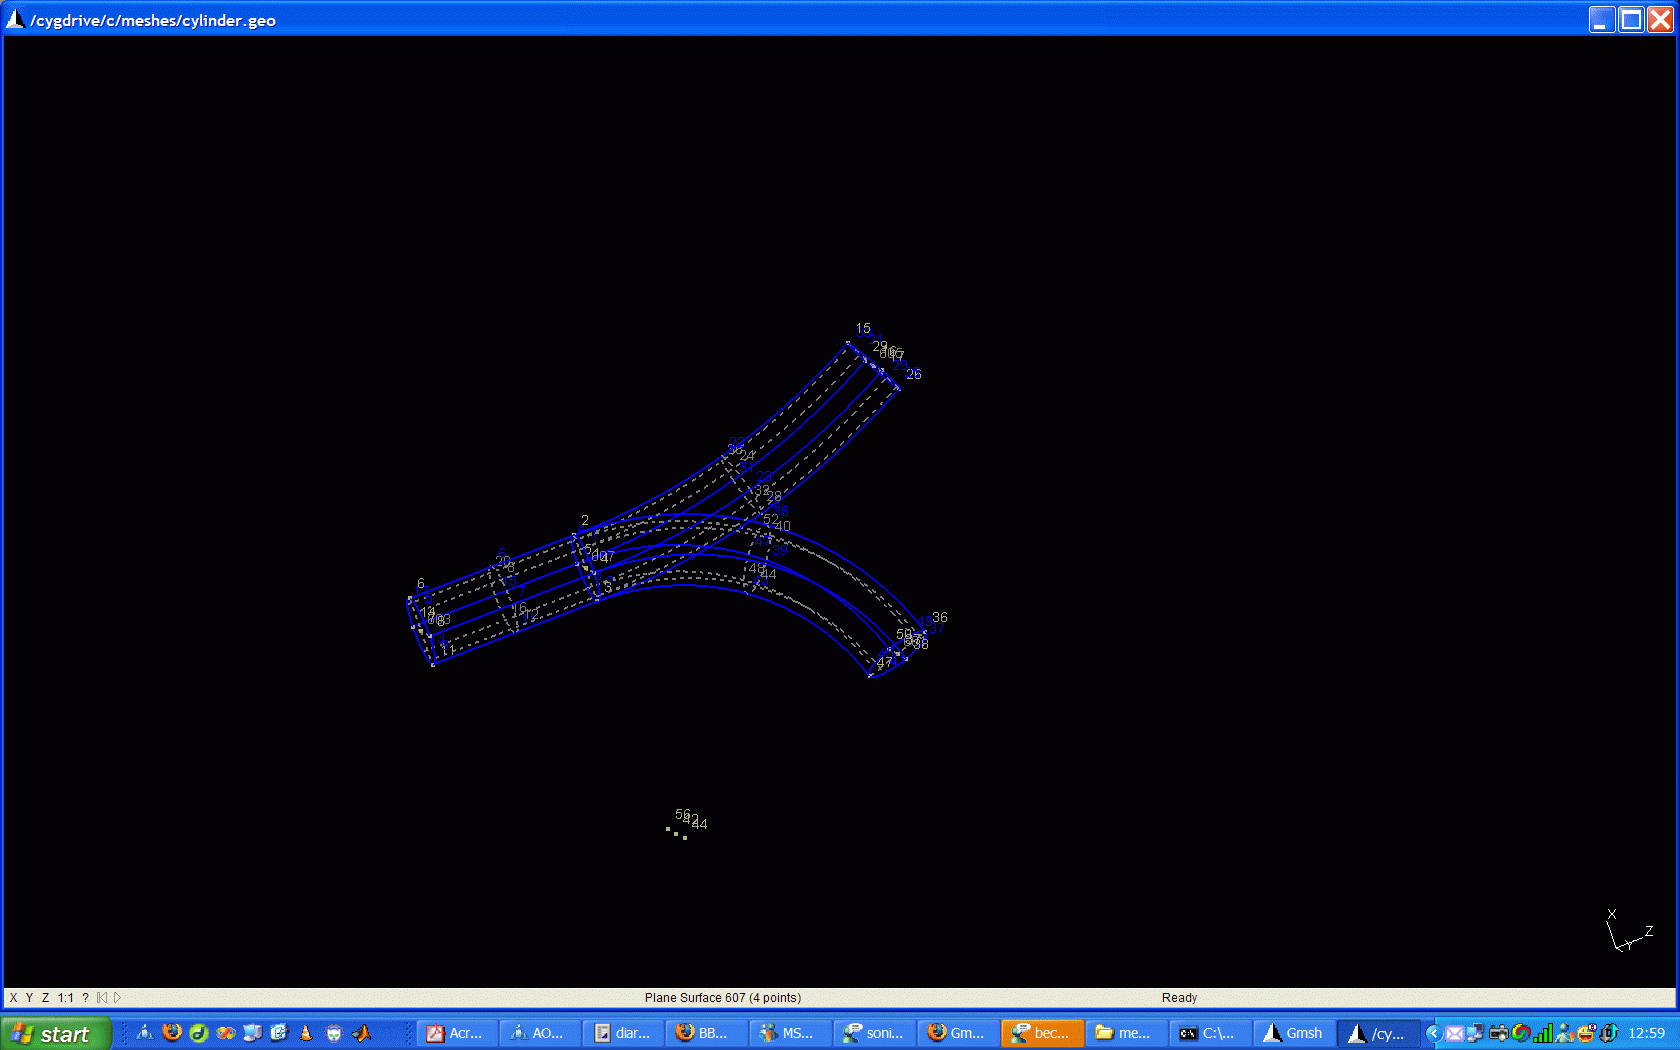Click Show Desktop icon in quick launch

[x=252, y=1033]
